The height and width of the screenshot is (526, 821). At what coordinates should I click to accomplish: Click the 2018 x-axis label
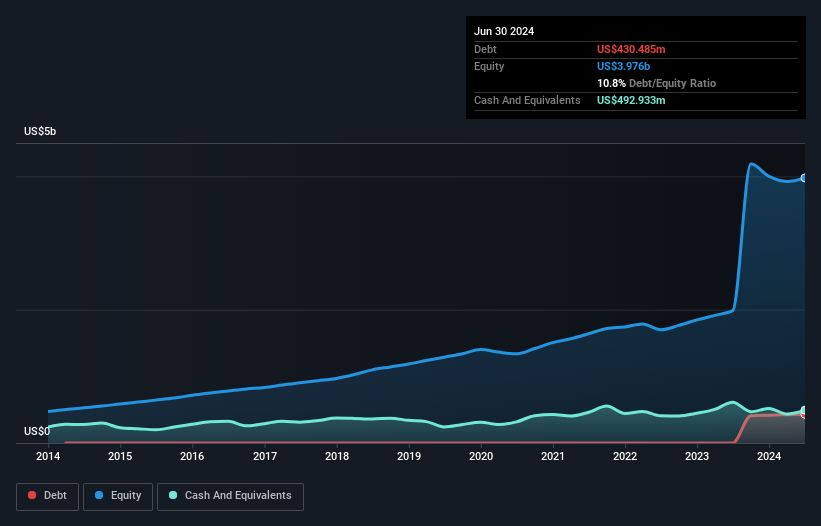337,456
